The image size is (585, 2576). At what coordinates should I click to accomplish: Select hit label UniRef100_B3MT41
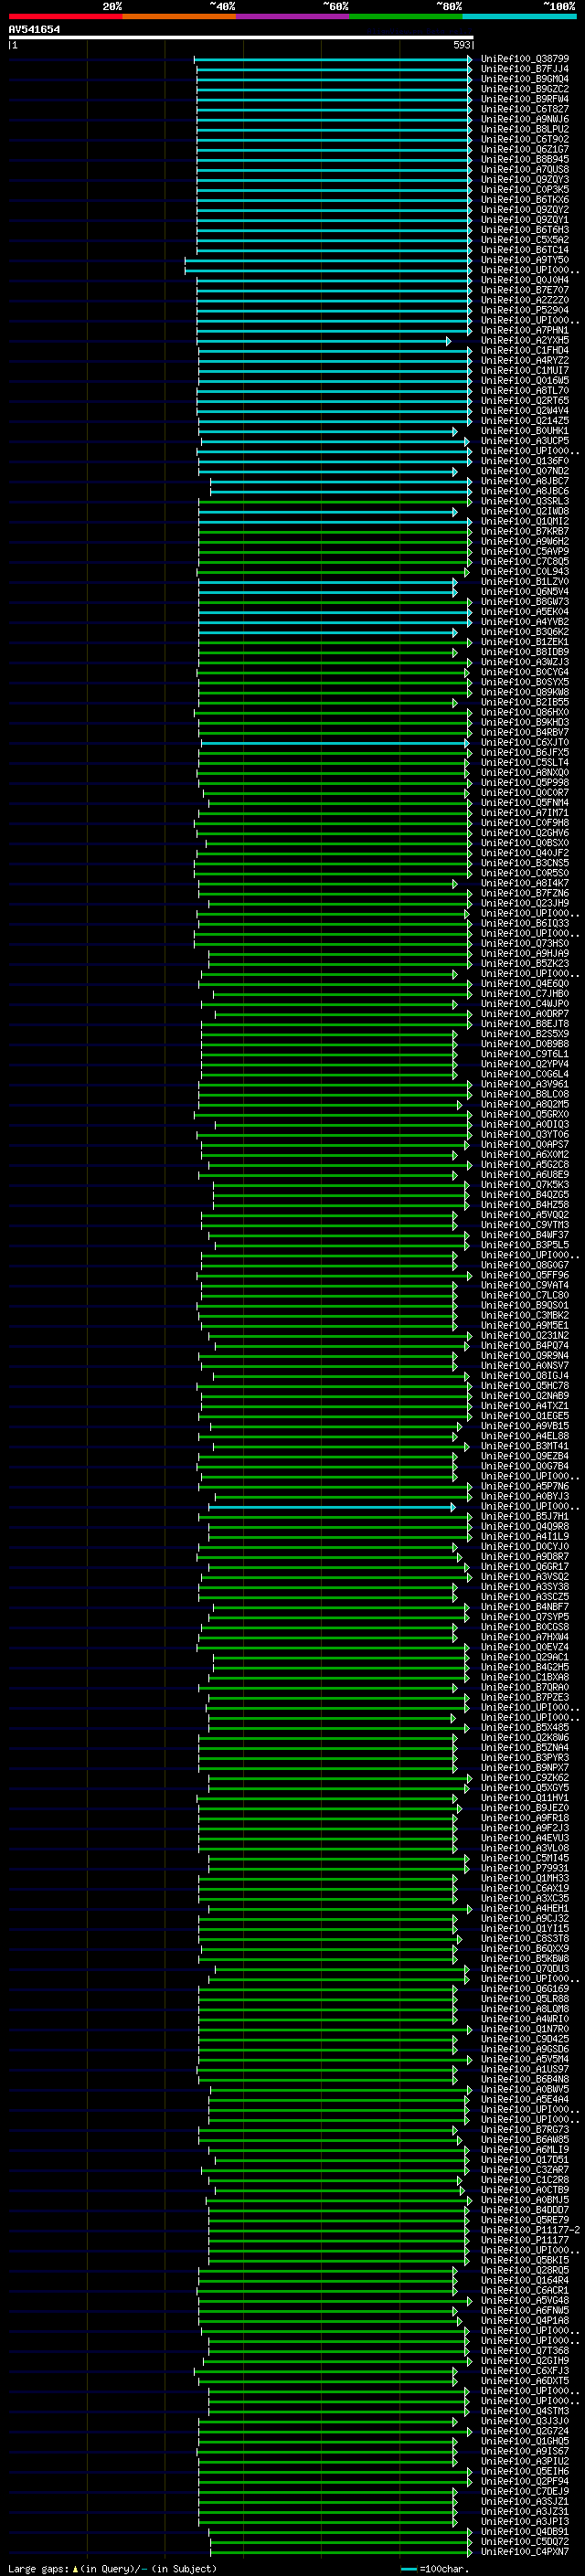click(x=525, y=1446)
